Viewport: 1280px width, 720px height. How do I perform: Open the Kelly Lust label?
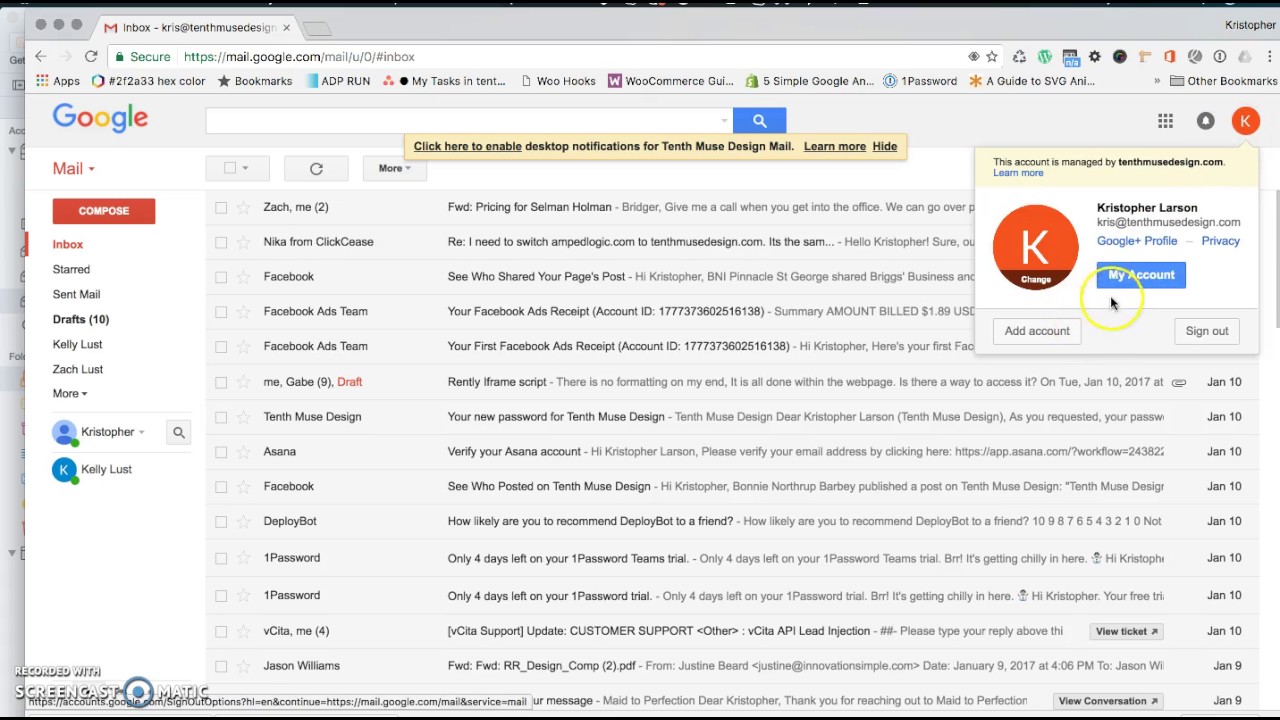click(77, 345)
